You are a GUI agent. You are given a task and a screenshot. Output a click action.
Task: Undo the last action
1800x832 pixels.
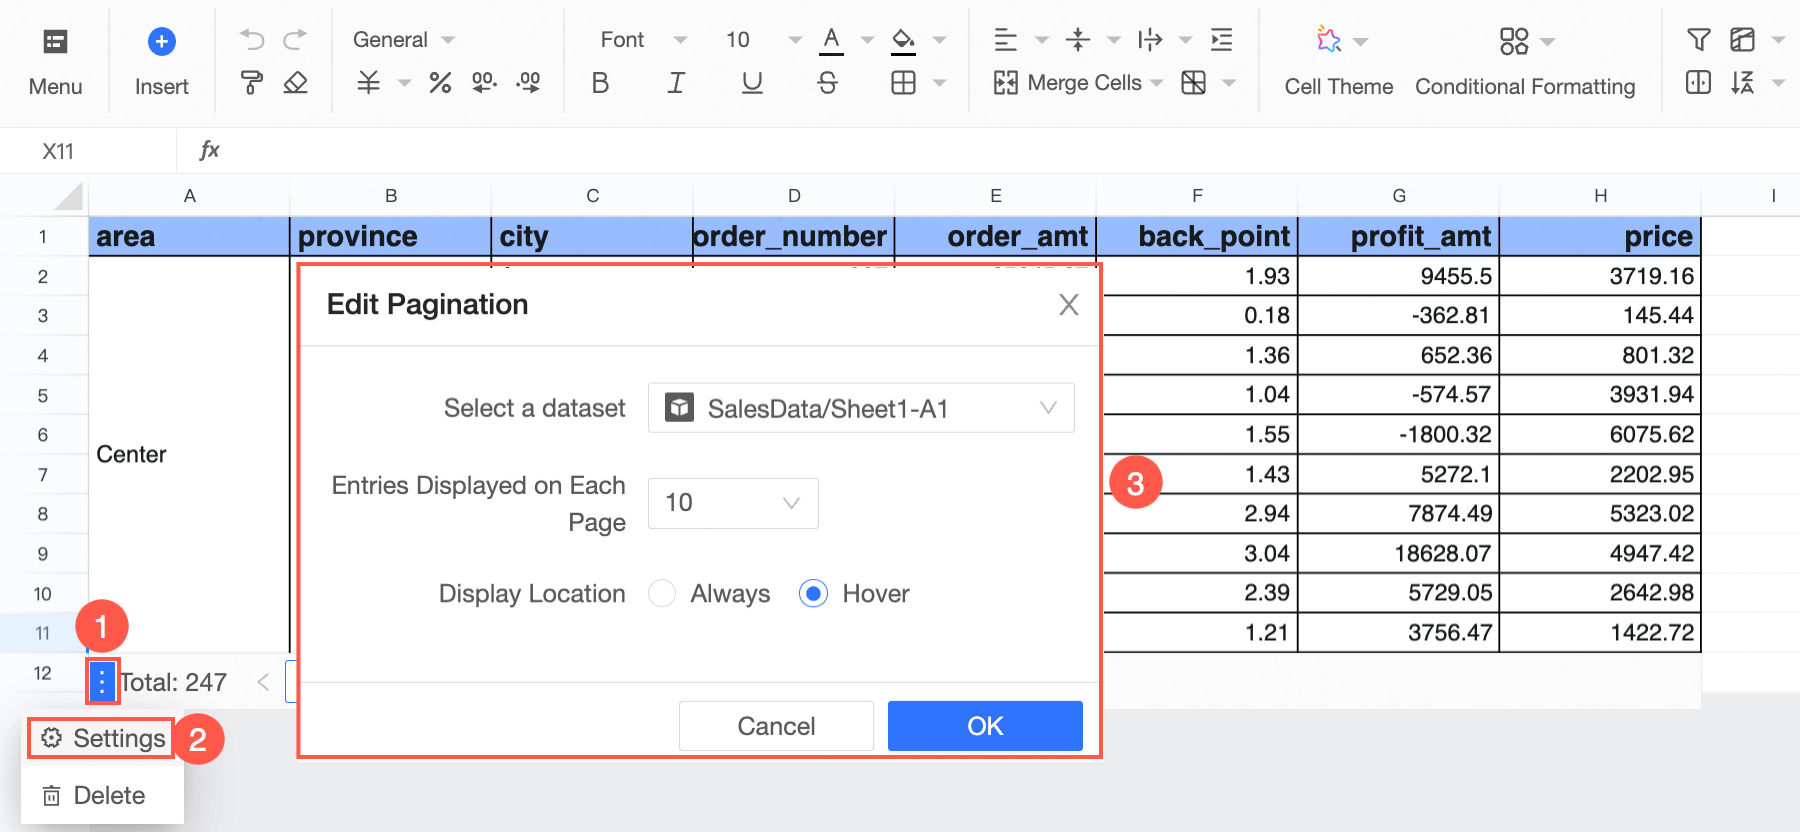(x=252, y=40)
